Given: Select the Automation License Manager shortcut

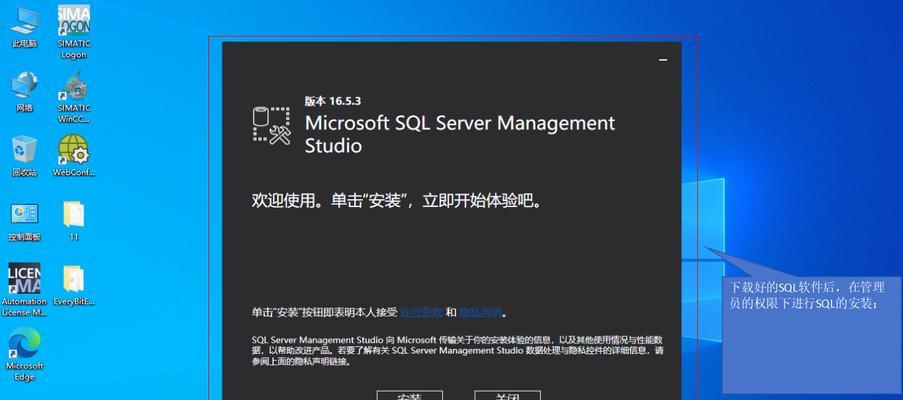Looking at the screenshot, I should click(24, 289).
